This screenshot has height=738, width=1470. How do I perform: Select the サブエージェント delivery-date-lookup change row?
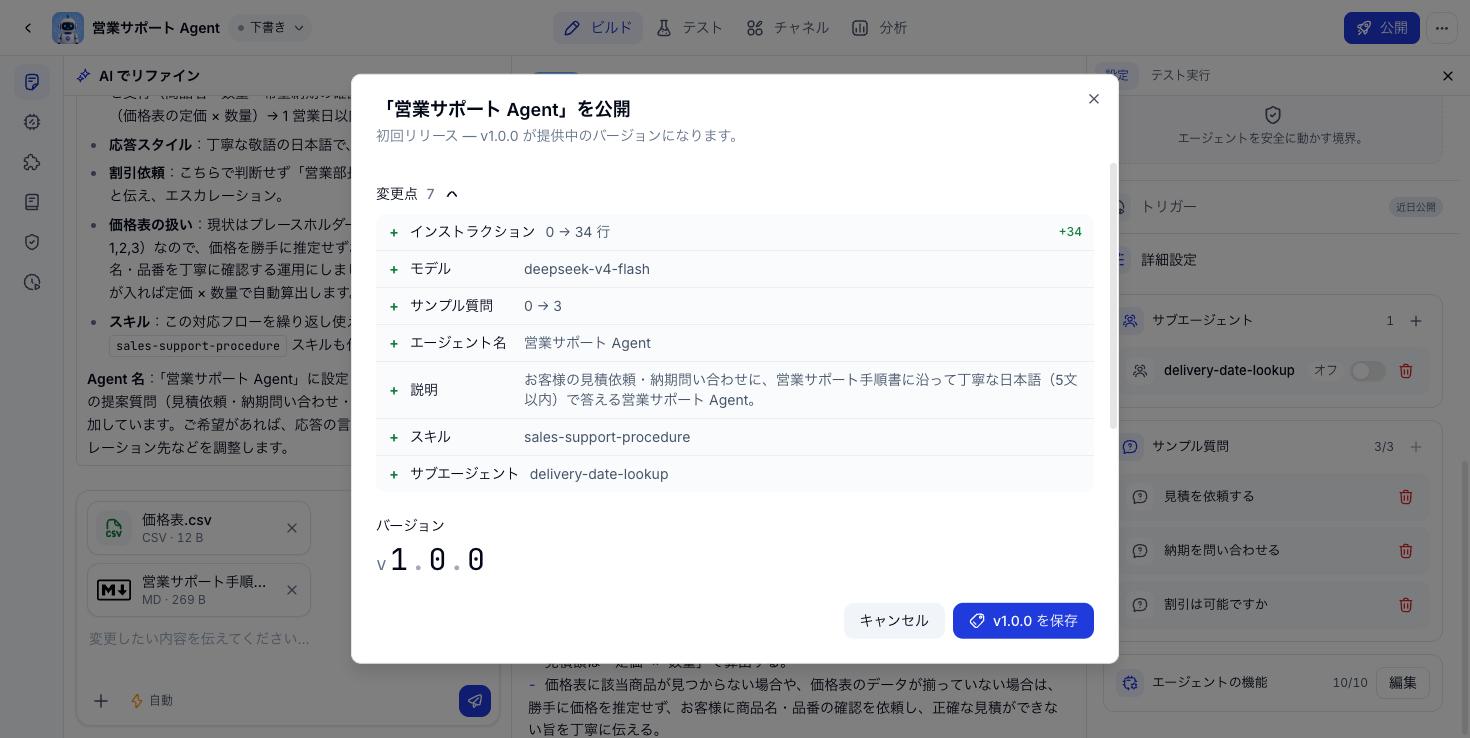pyautogui.click(x=735, y=474)
